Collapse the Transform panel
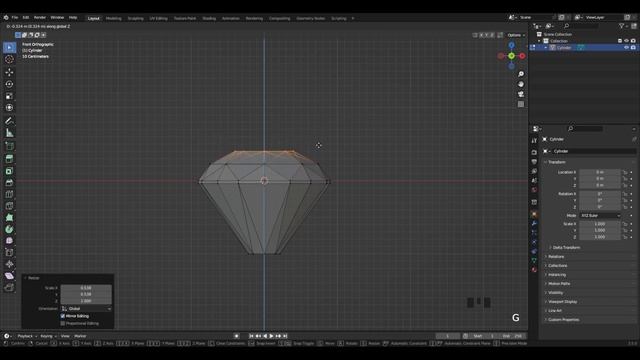The height and width of the screenshot is (360, 640). (556, 162)
